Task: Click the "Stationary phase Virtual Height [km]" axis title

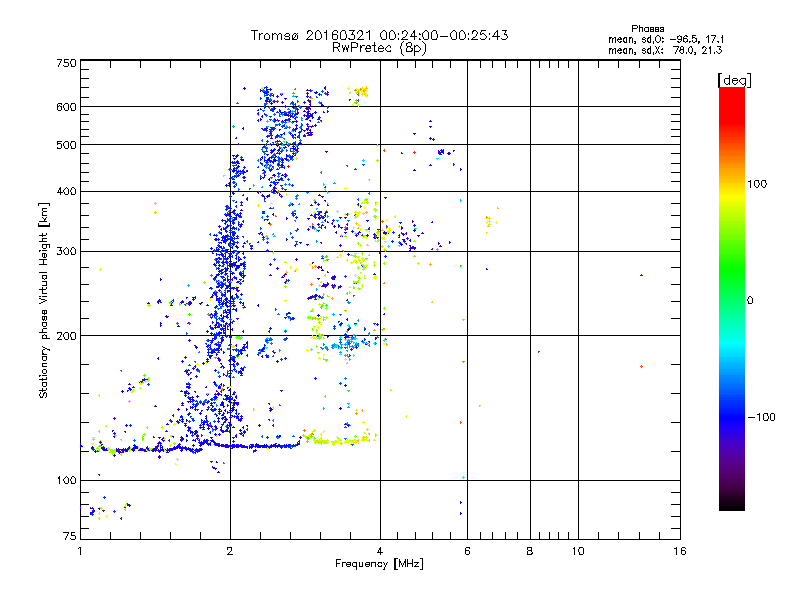Action: pyautogui.click(x=44, y=300)
